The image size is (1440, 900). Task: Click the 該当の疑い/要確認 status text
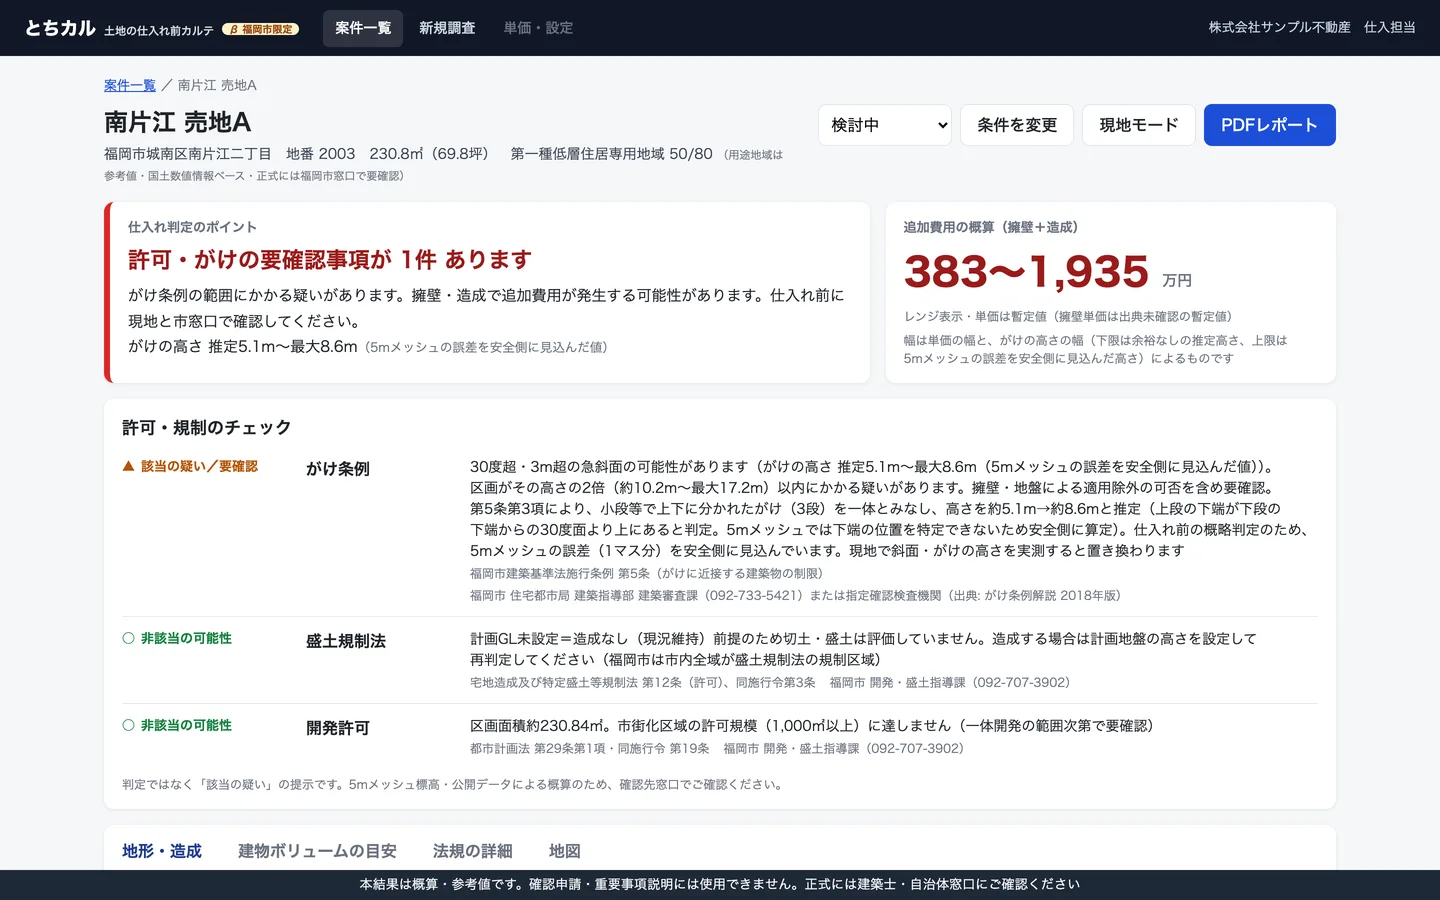[199, 466]
